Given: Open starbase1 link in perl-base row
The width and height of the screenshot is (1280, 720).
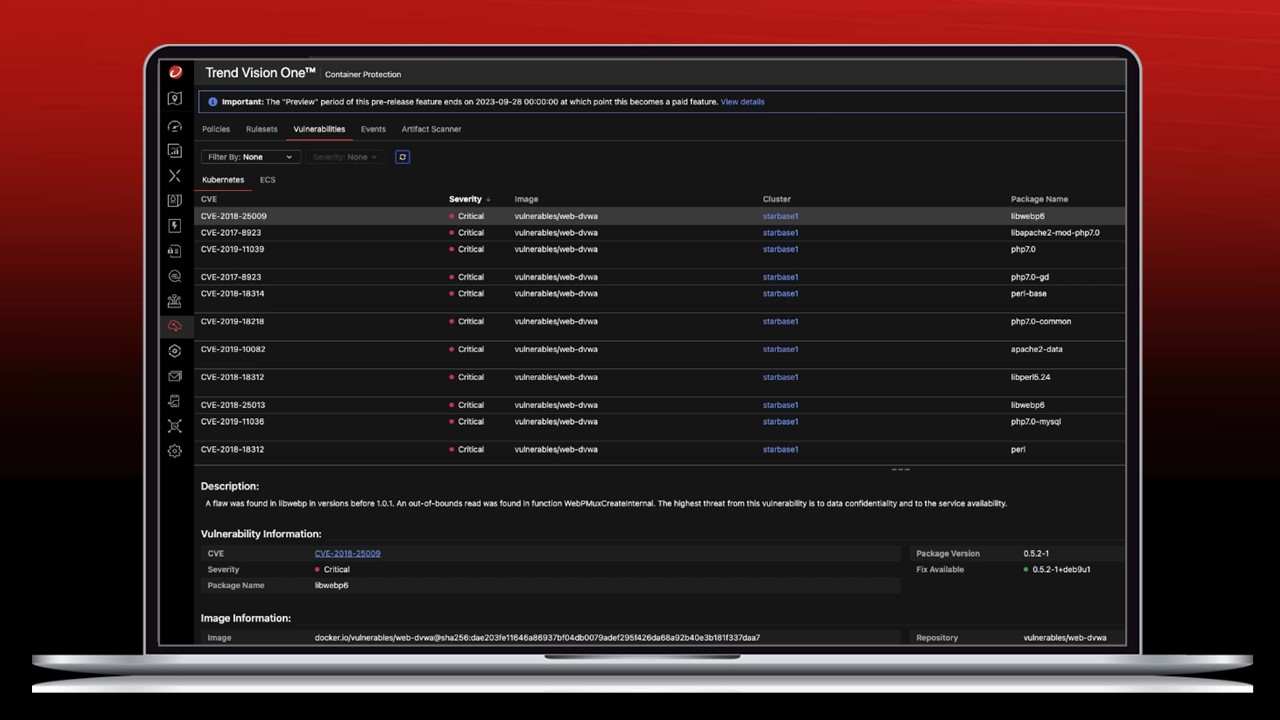Looking at the screenshot, I should [x=780, y=294].
